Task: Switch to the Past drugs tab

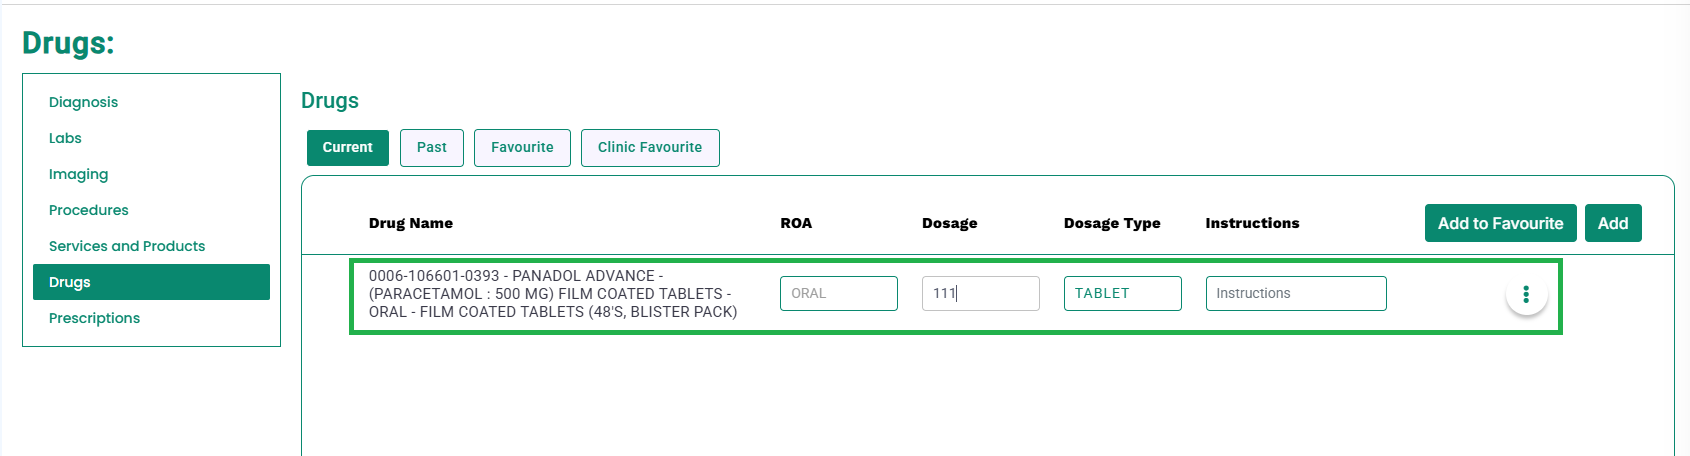Action: (432, 147)
